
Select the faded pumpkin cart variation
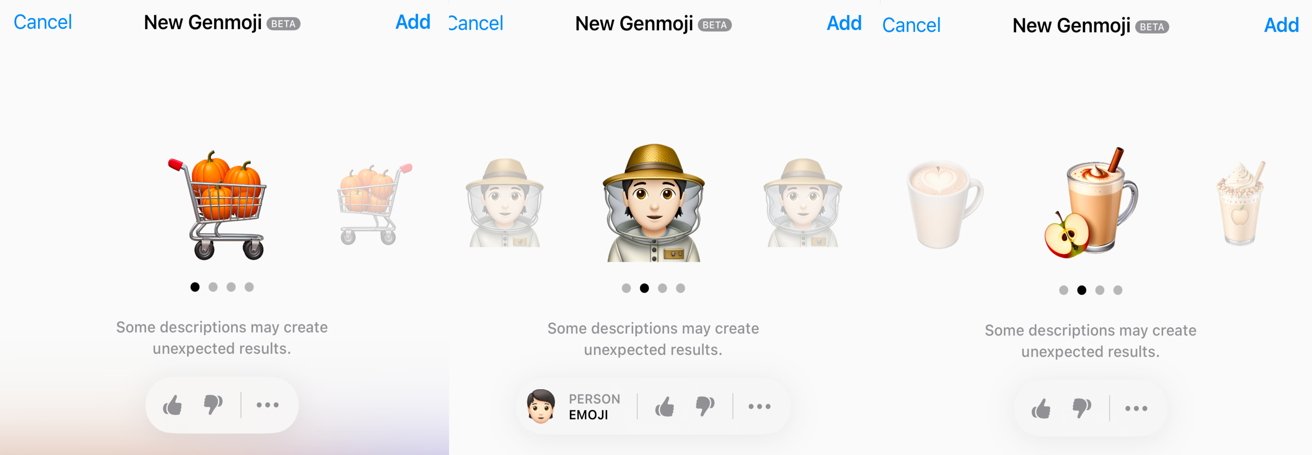(x=375, y=203)
